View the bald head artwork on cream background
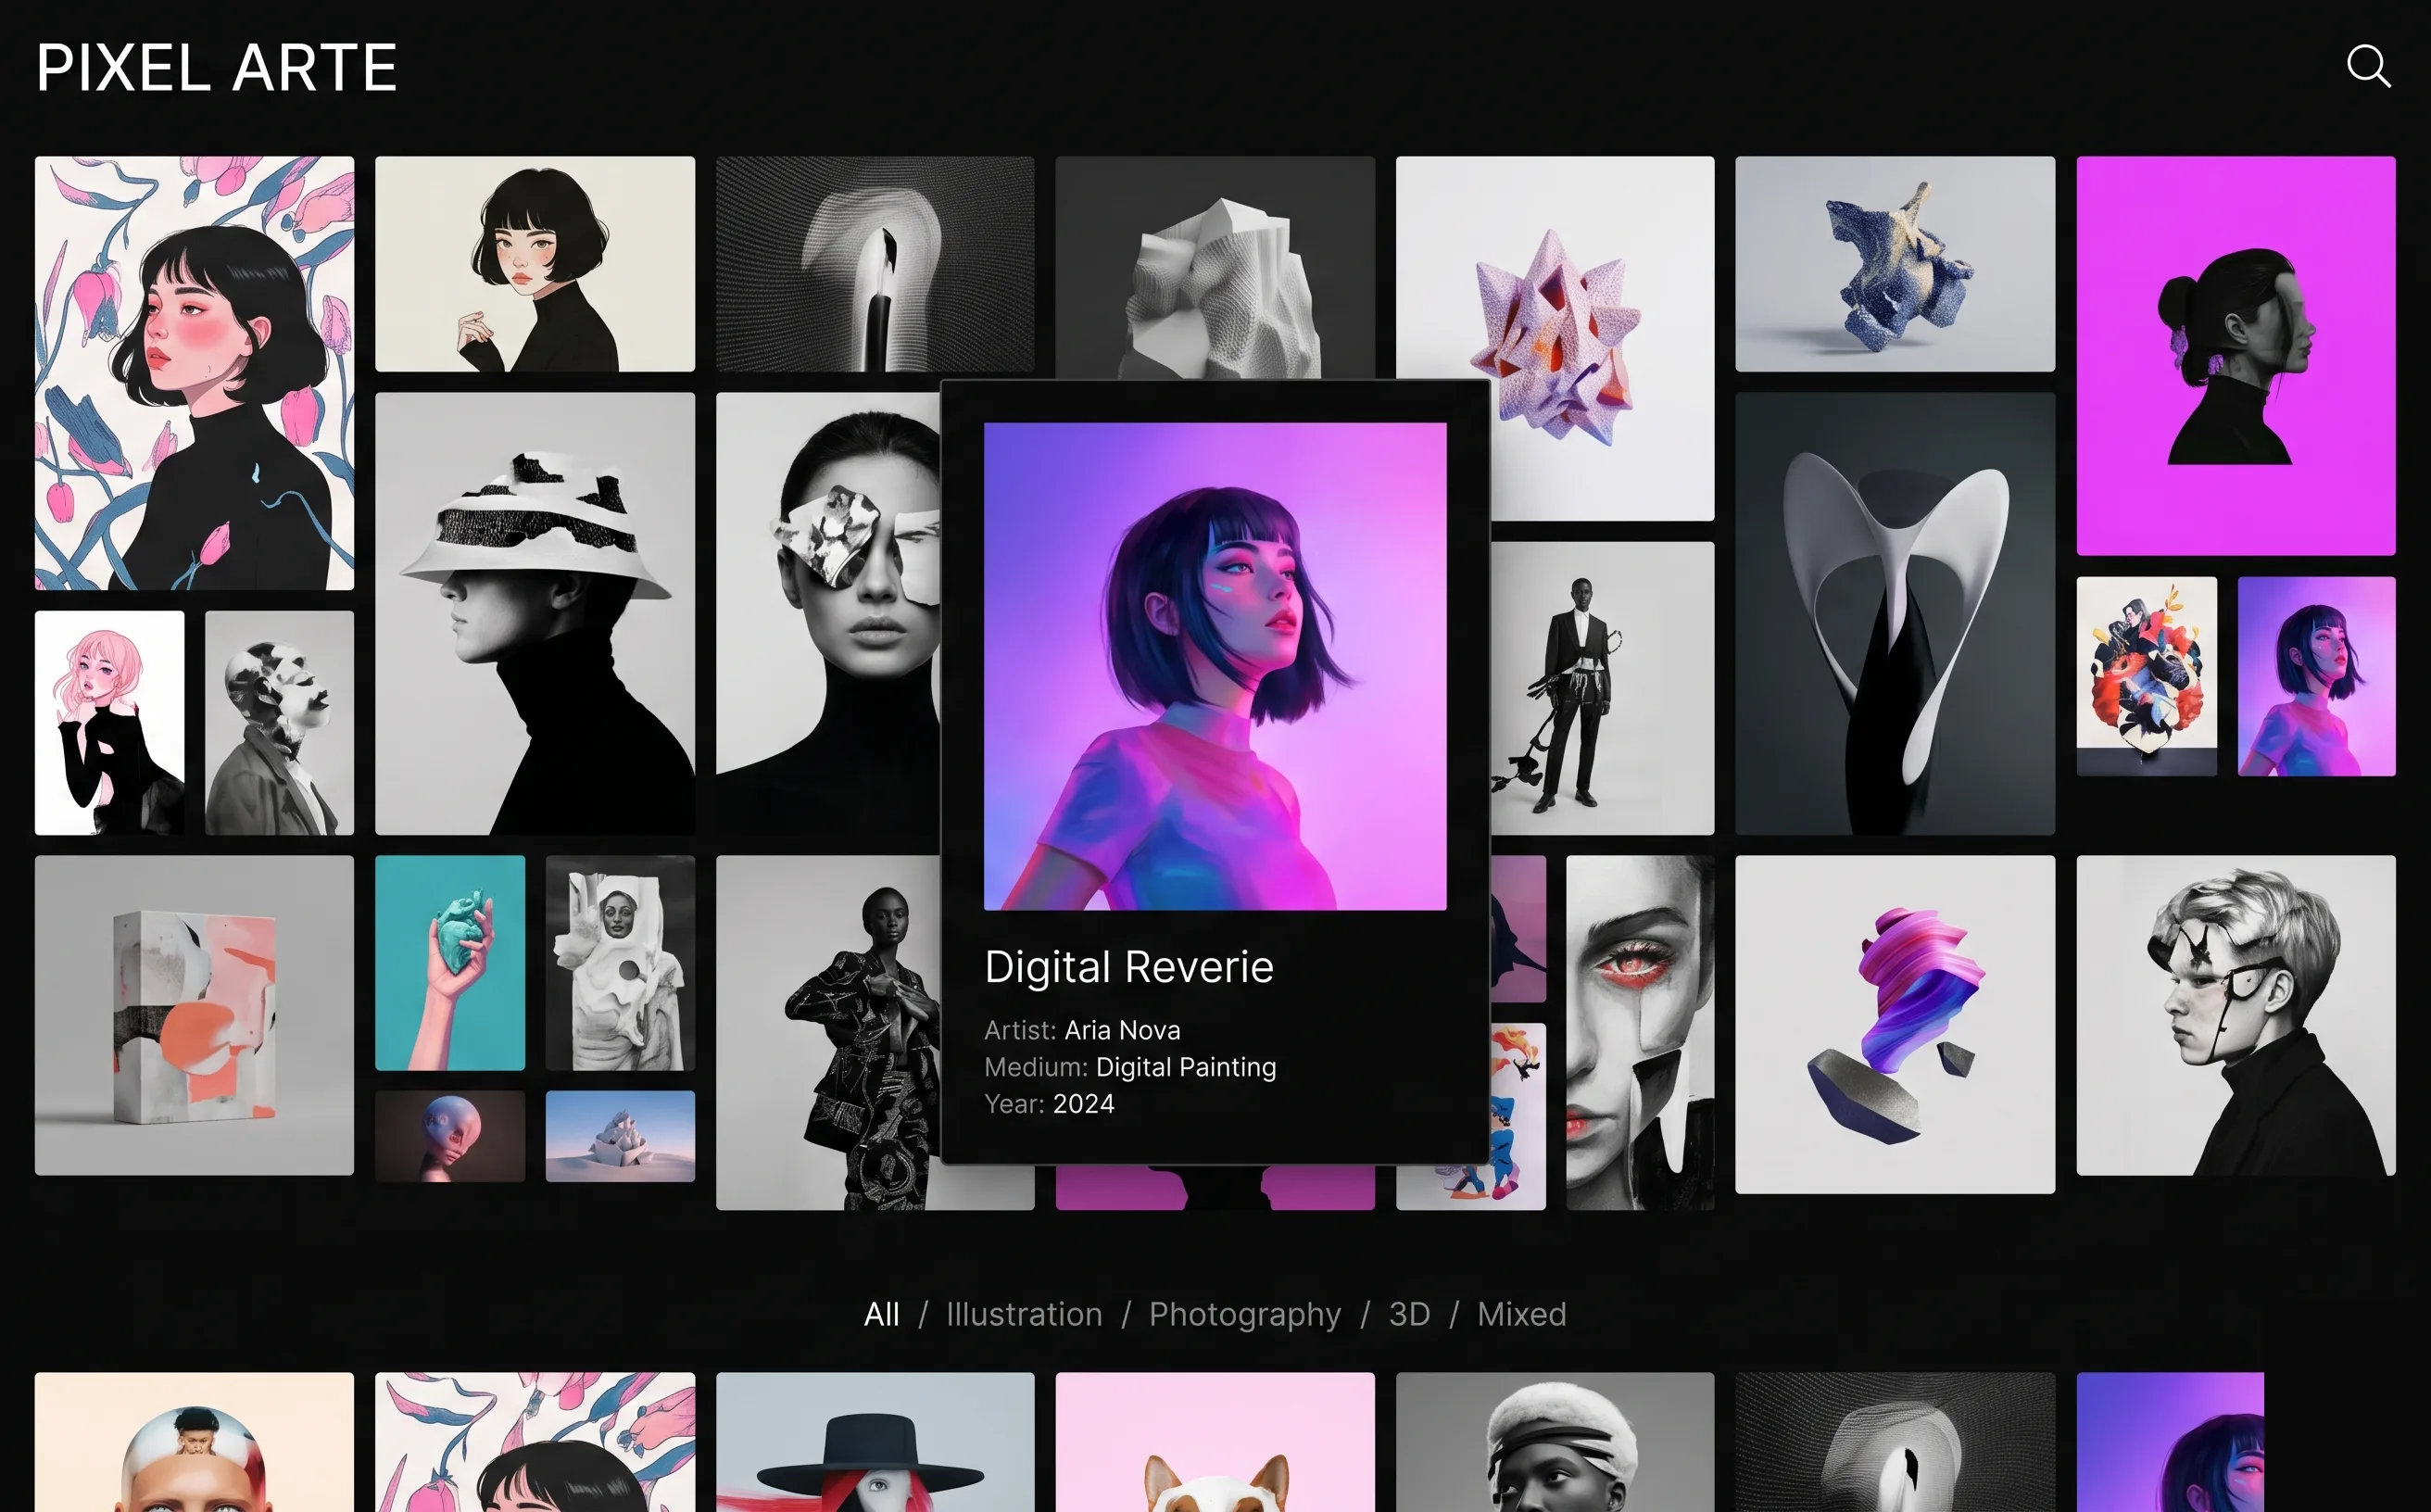The width and height of the screenshot is (2431, 1512). (x=194, y=1442)
